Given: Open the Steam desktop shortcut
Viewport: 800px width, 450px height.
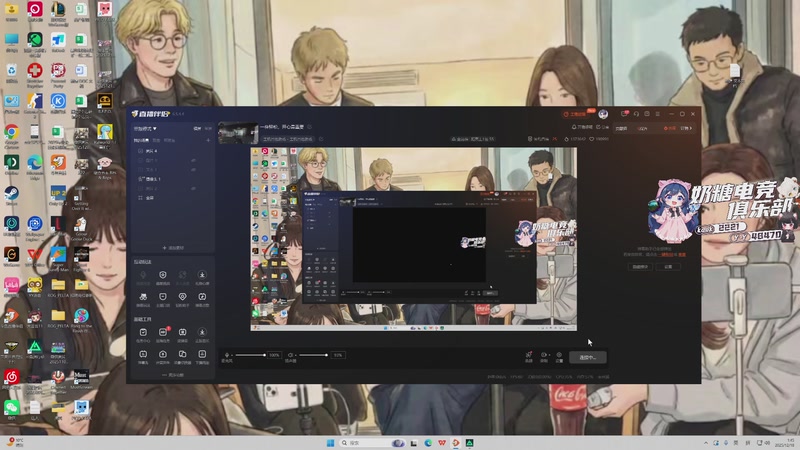Looking at the screenshot, I should 11,196.
